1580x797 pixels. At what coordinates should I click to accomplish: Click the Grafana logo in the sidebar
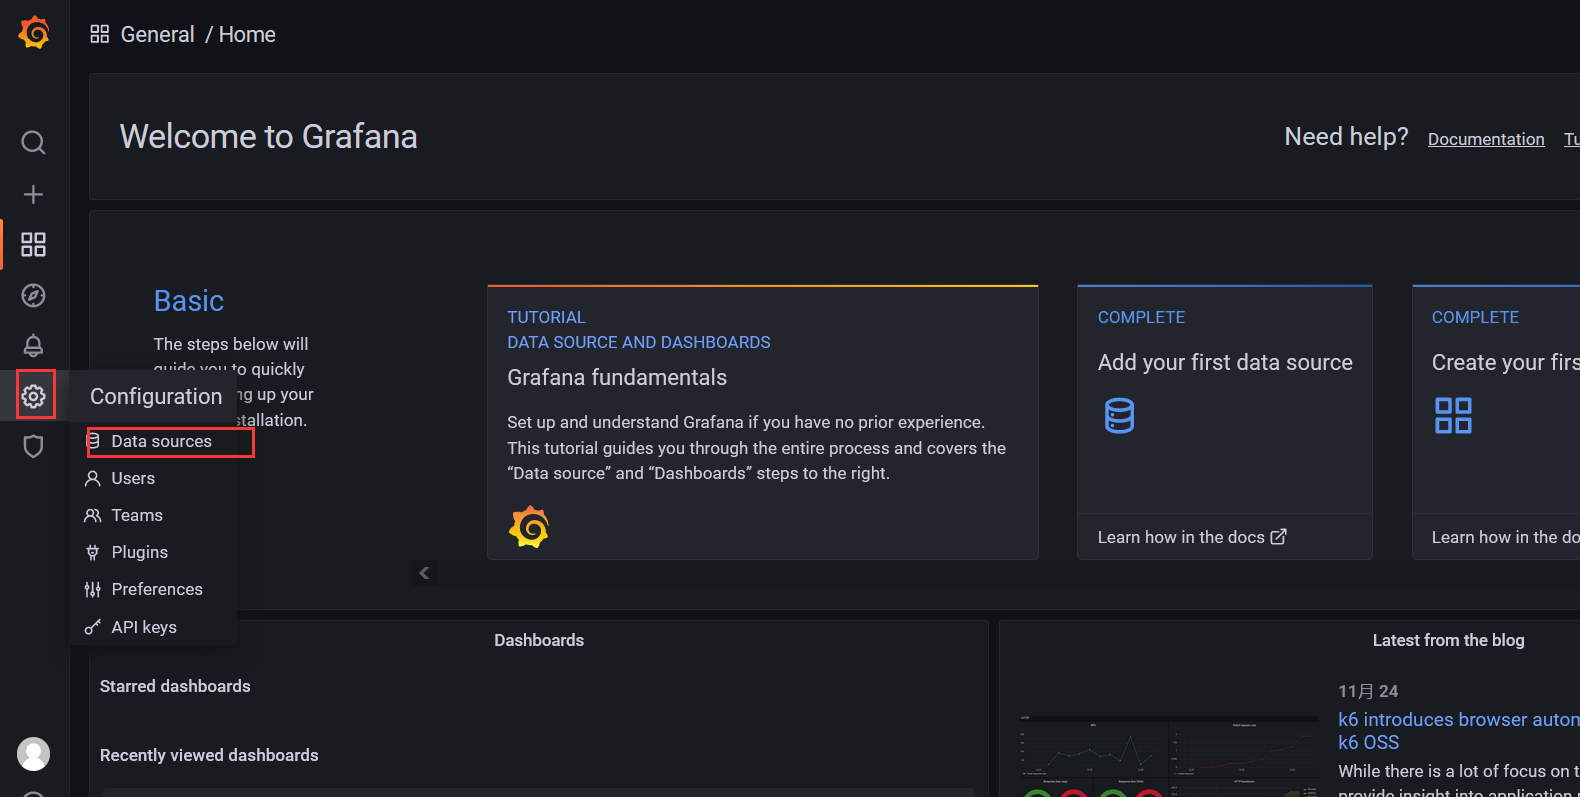click(34, 32)
